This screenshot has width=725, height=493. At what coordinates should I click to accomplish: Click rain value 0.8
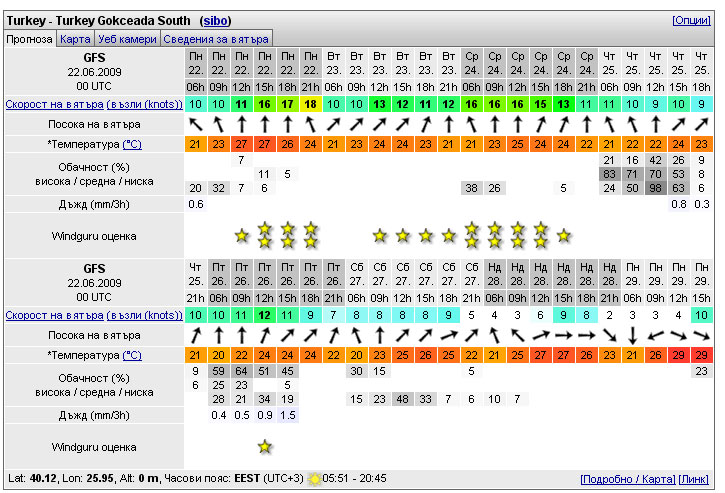point(678,204)
